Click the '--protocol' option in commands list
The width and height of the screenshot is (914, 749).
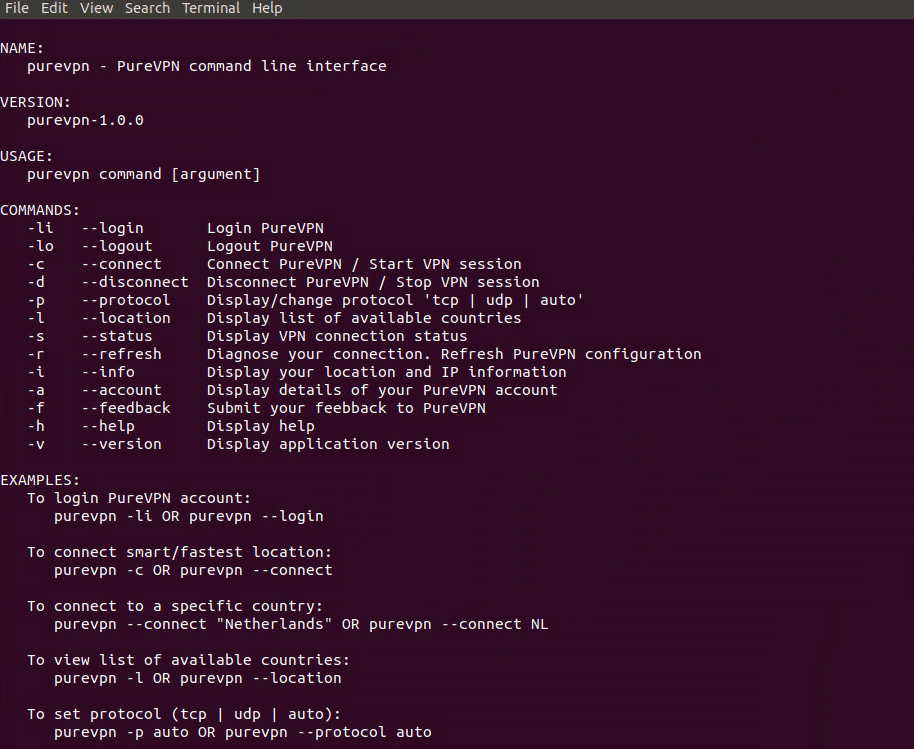(126, 300)
